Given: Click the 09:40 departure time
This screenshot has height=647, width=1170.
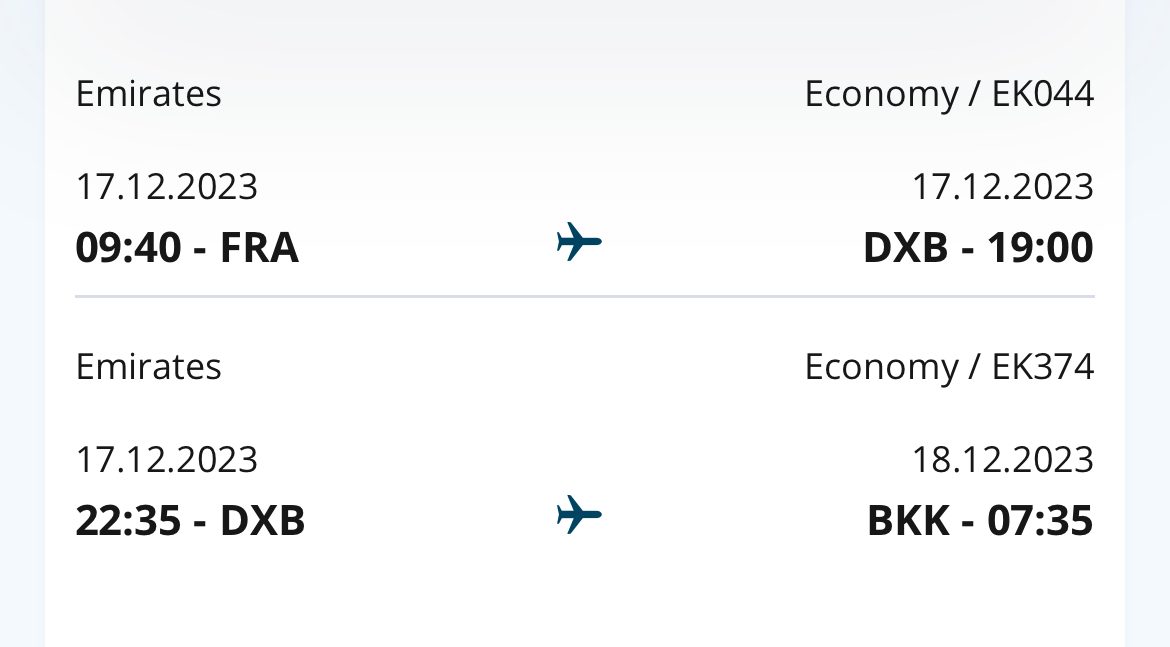Looking at the screenshot, I should (128, 248).
